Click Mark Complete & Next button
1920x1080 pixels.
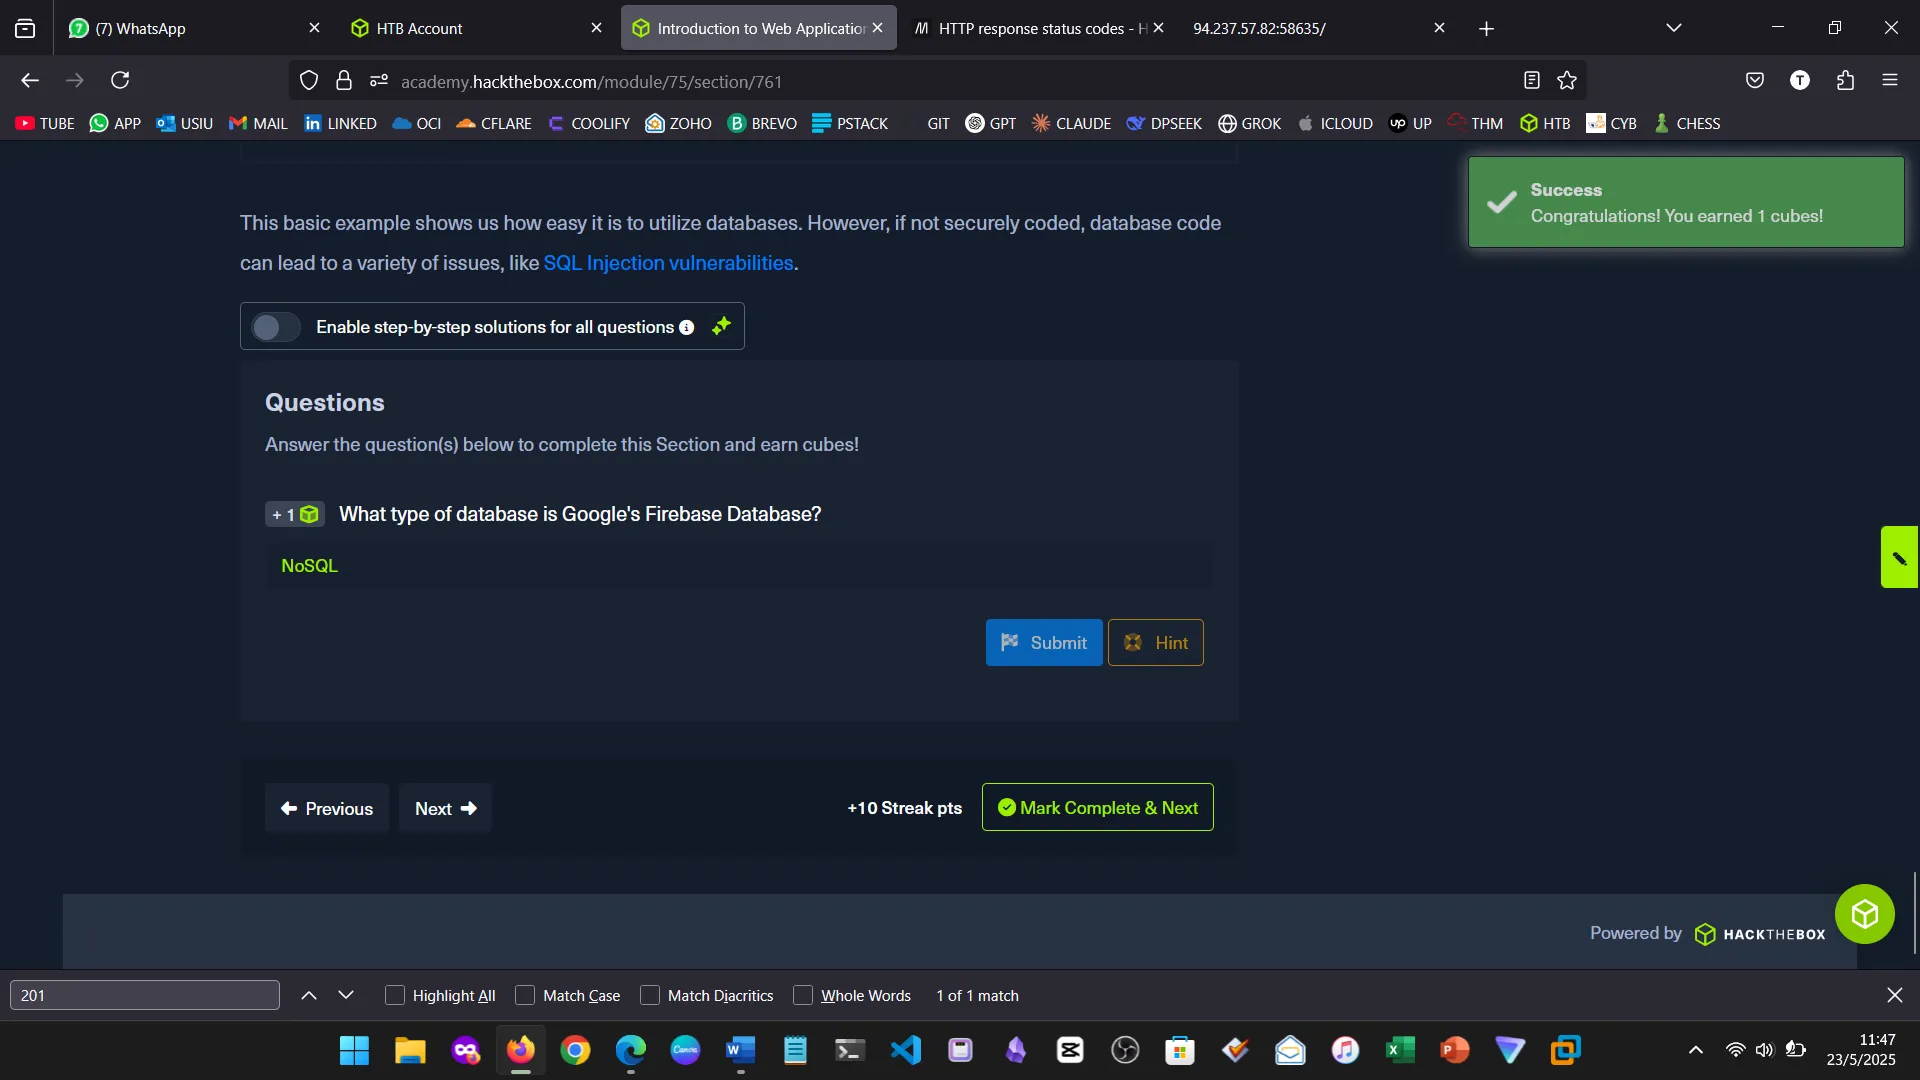(x=1097, y=808)
